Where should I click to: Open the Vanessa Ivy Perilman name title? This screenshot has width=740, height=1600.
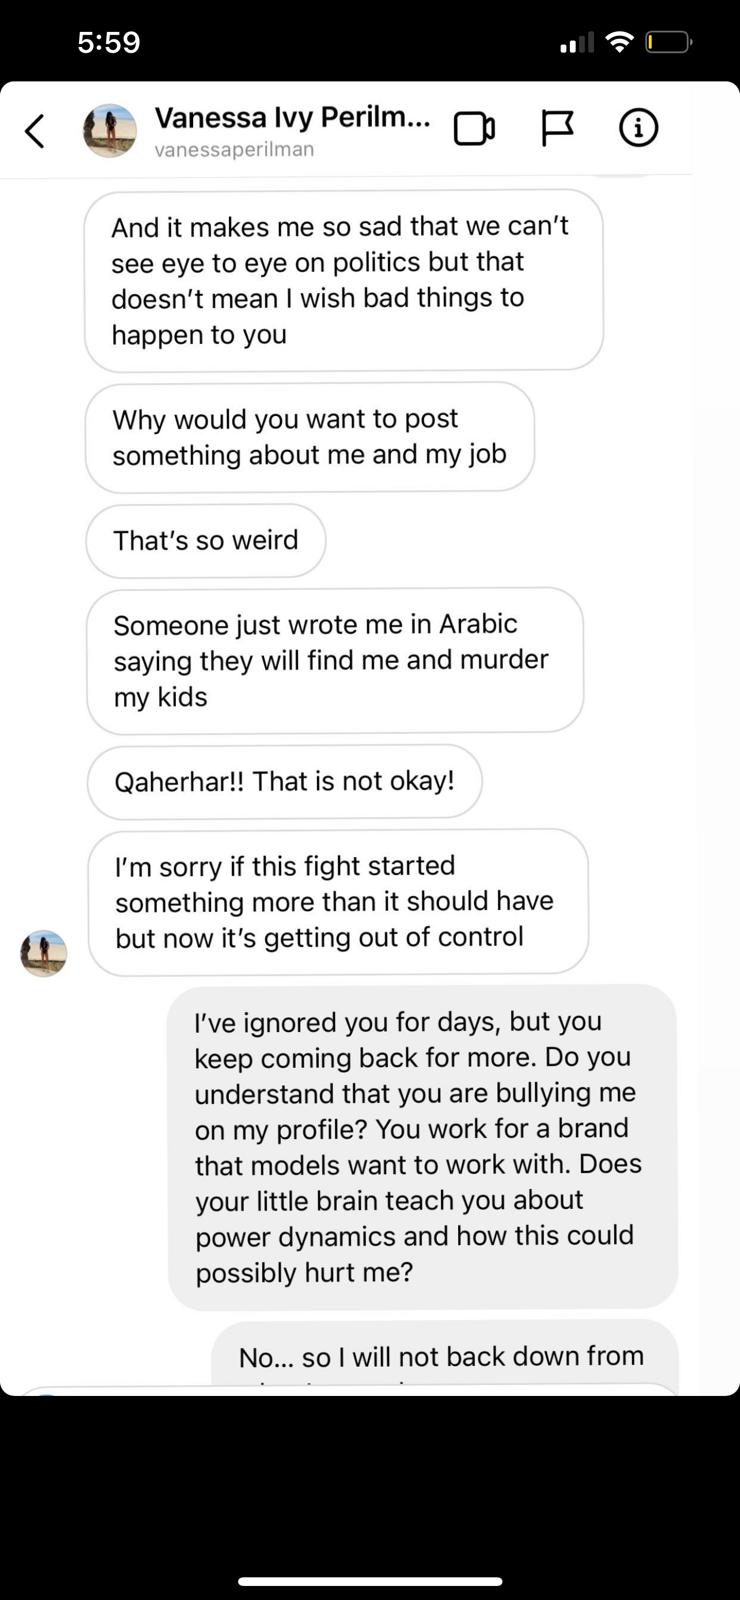click(292, 118)
